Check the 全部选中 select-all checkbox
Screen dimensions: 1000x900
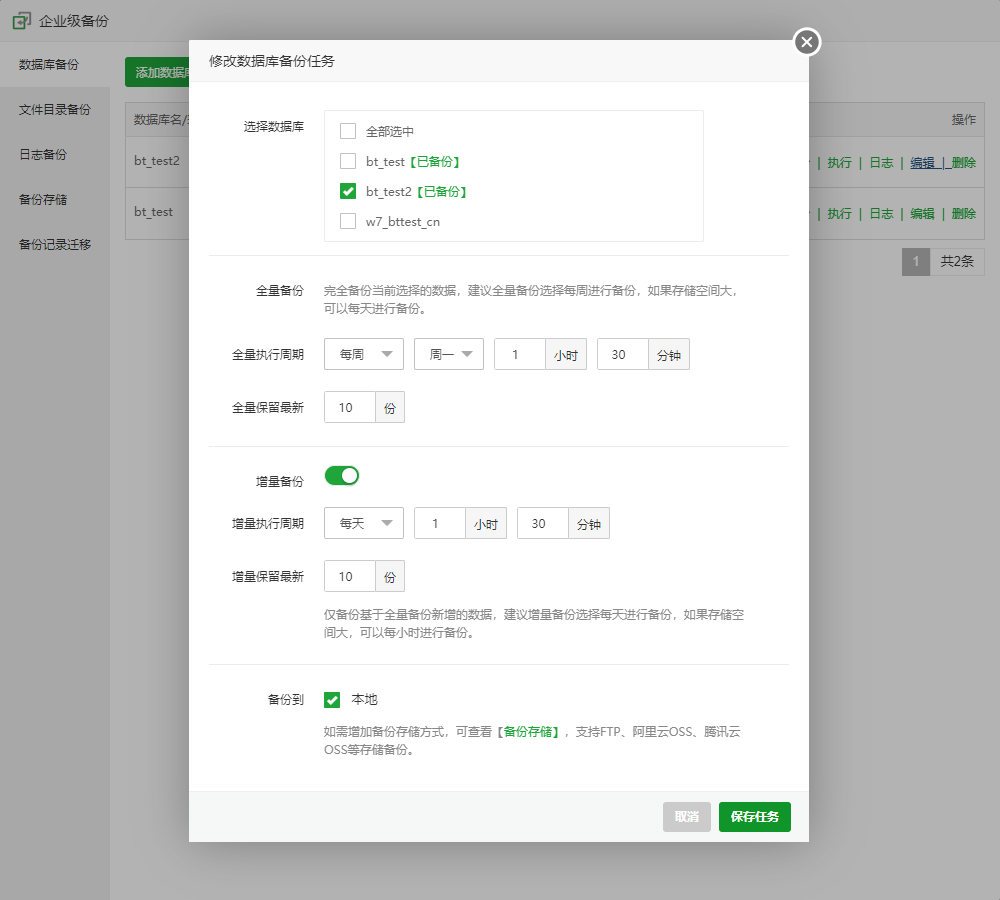tap(348, 131)
